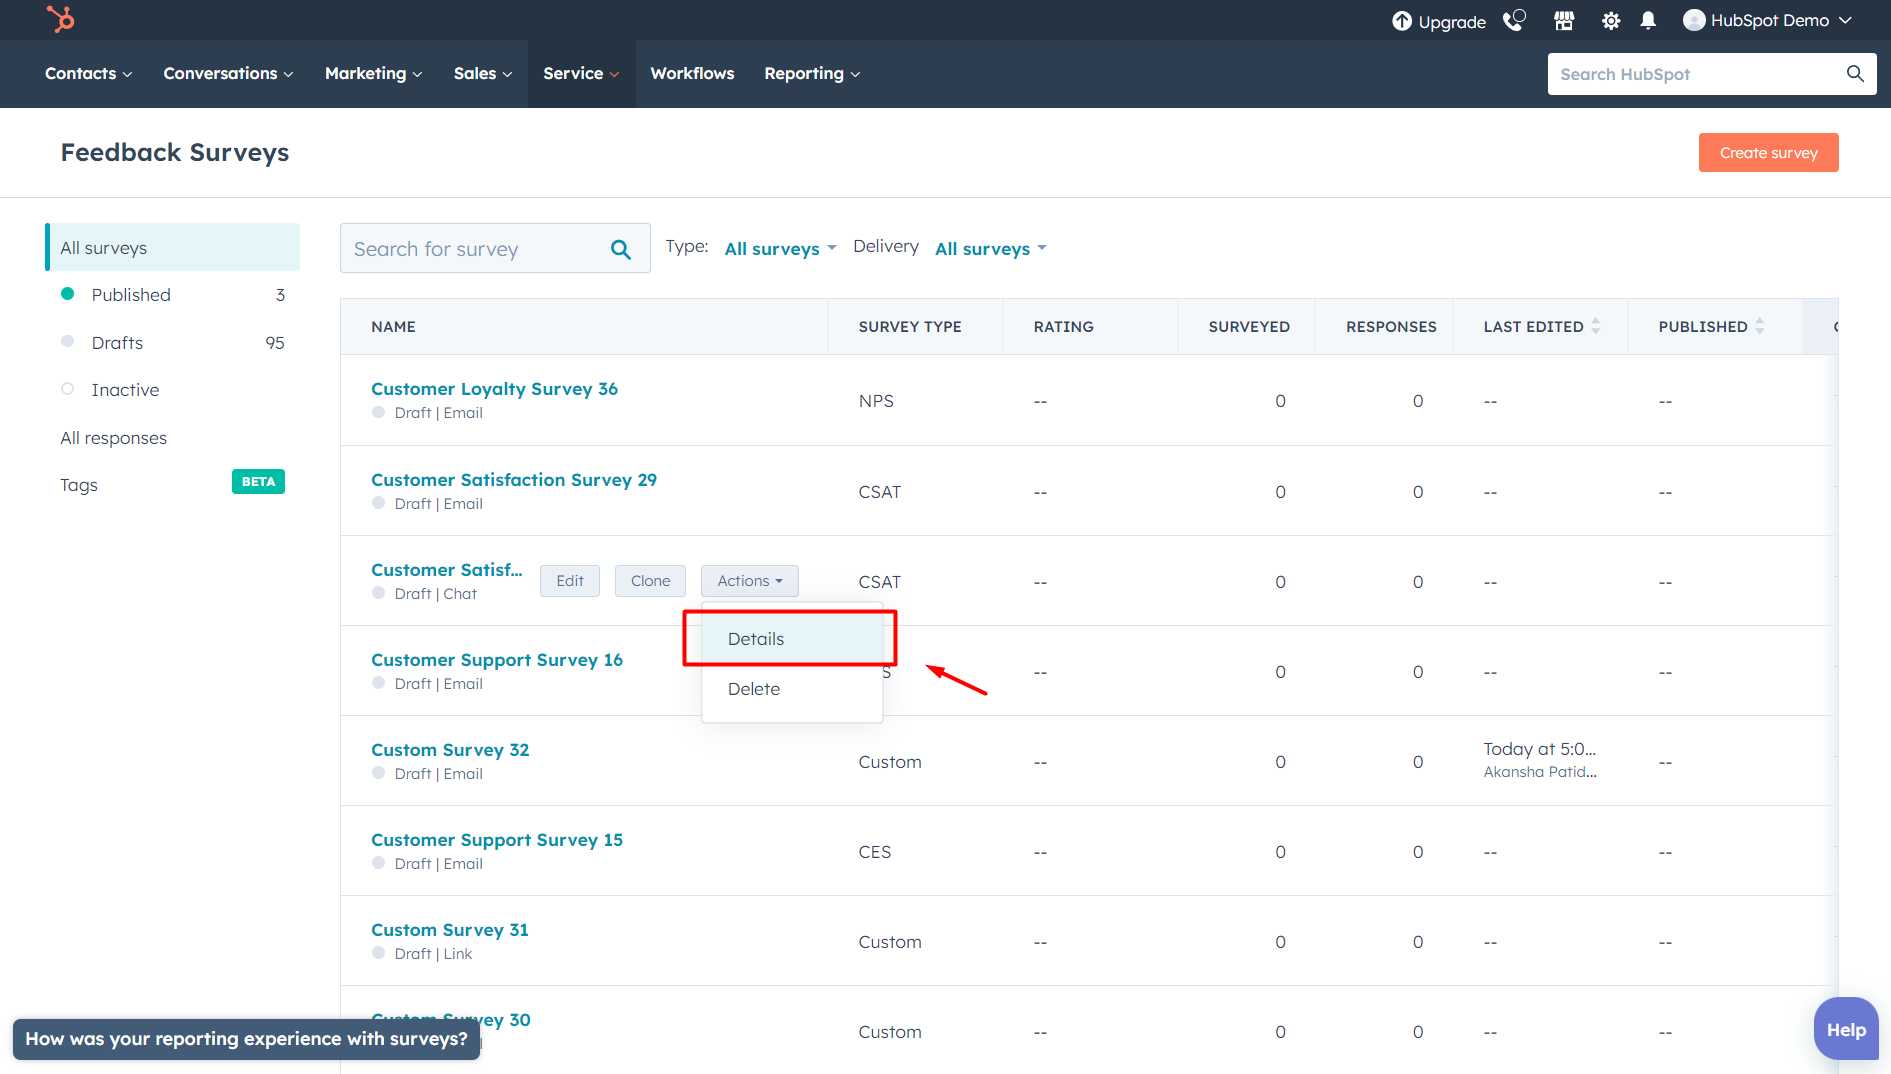Open Customer Support Survey 16
This screenshot has height=1074, width=1891.
click(497, 660)
